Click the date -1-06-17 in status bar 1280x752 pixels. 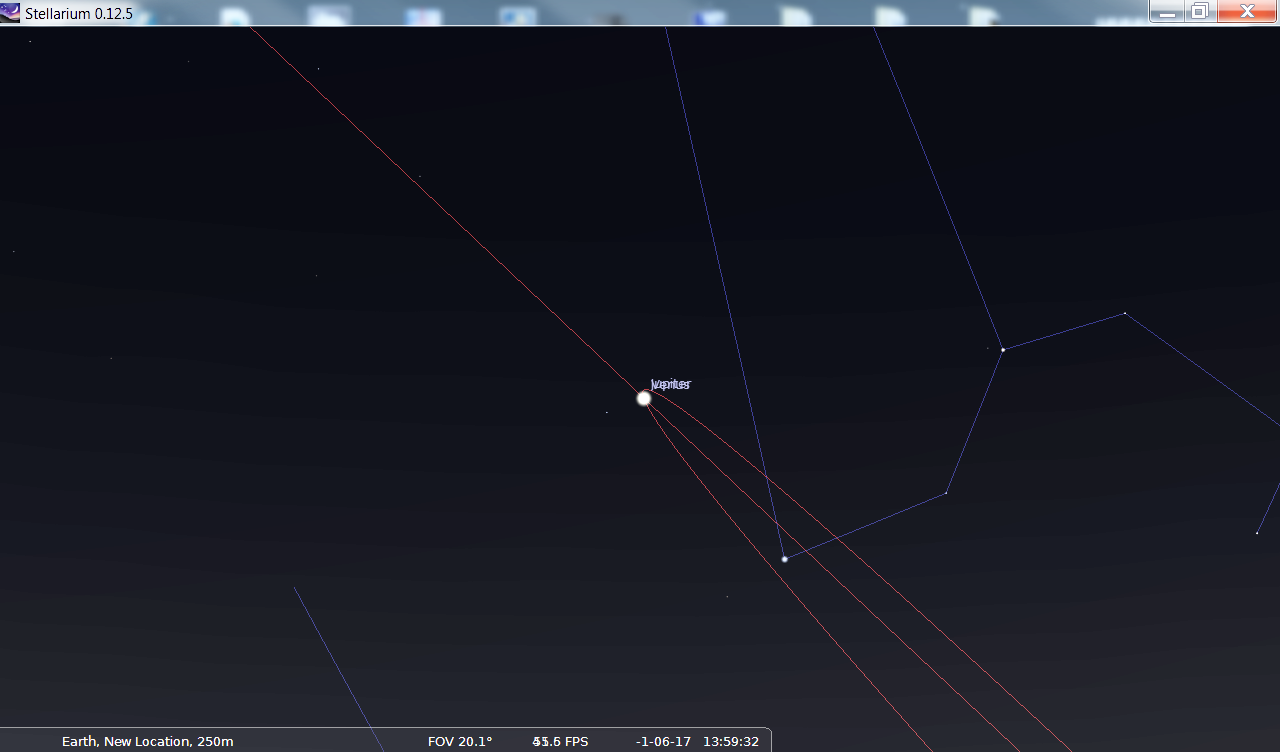coord(663,741)
